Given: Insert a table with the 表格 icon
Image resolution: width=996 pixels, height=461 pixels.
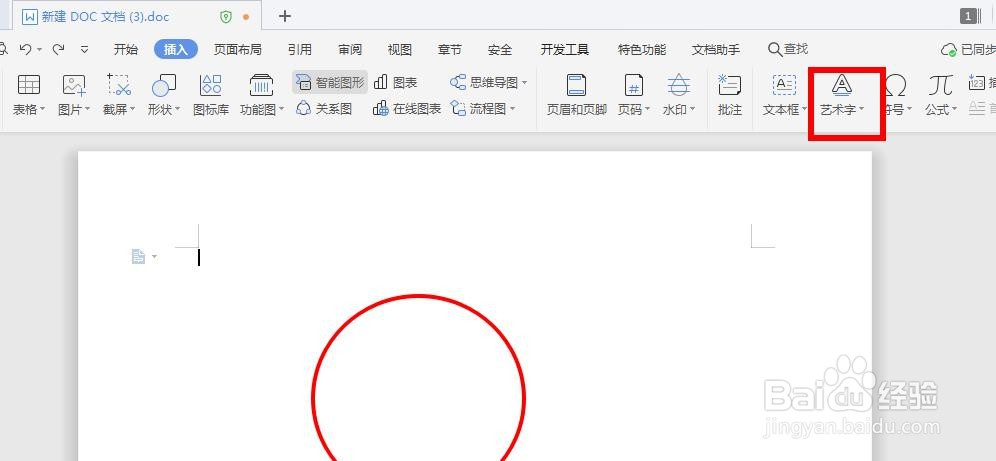Looking at the screenshot, I should point(29,85).
